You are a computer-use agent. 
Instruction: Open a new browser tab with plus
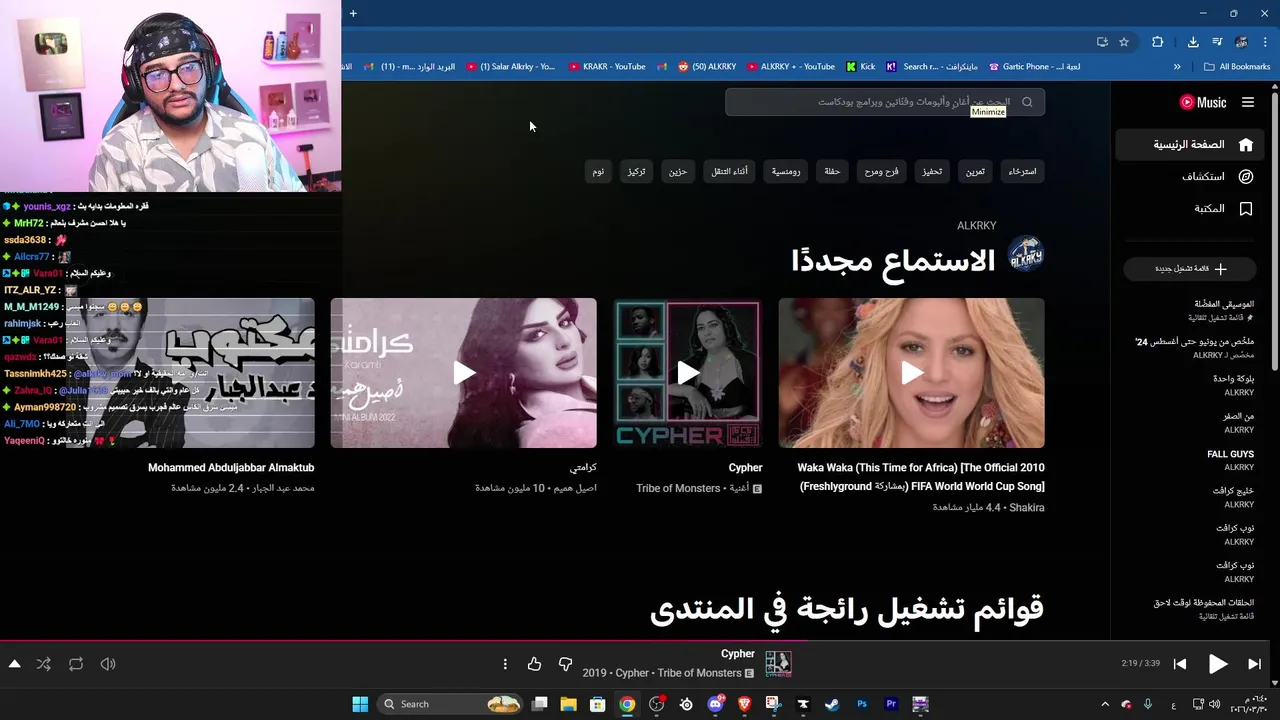tap(353, 13)
